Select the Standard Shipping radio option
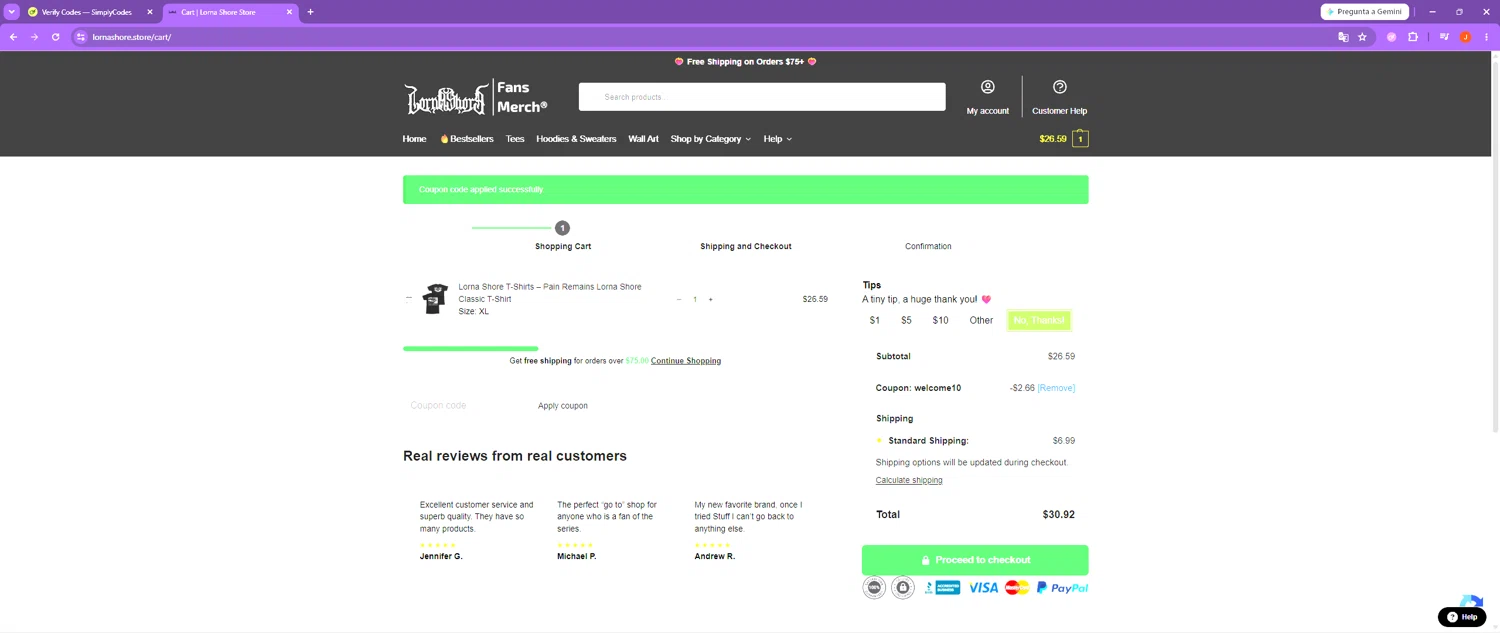This screenshot has height=633, width=1500. tap(879, 440)
